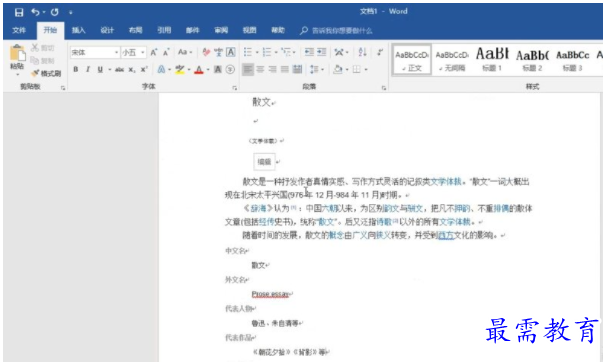Click the bullet list icon

[x=248, y=52]
